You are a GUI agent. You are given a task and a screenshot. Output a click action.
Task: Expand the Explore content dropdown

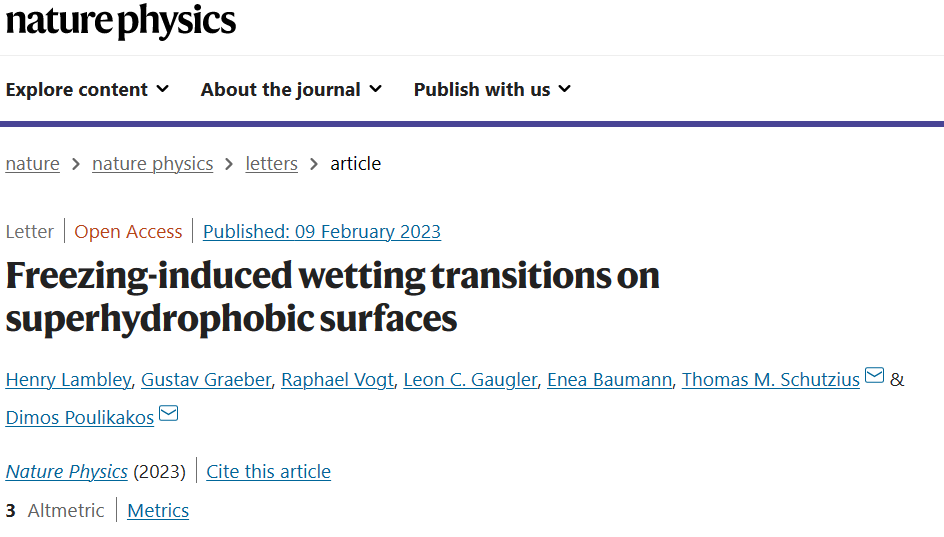click(x=87, y=90)
